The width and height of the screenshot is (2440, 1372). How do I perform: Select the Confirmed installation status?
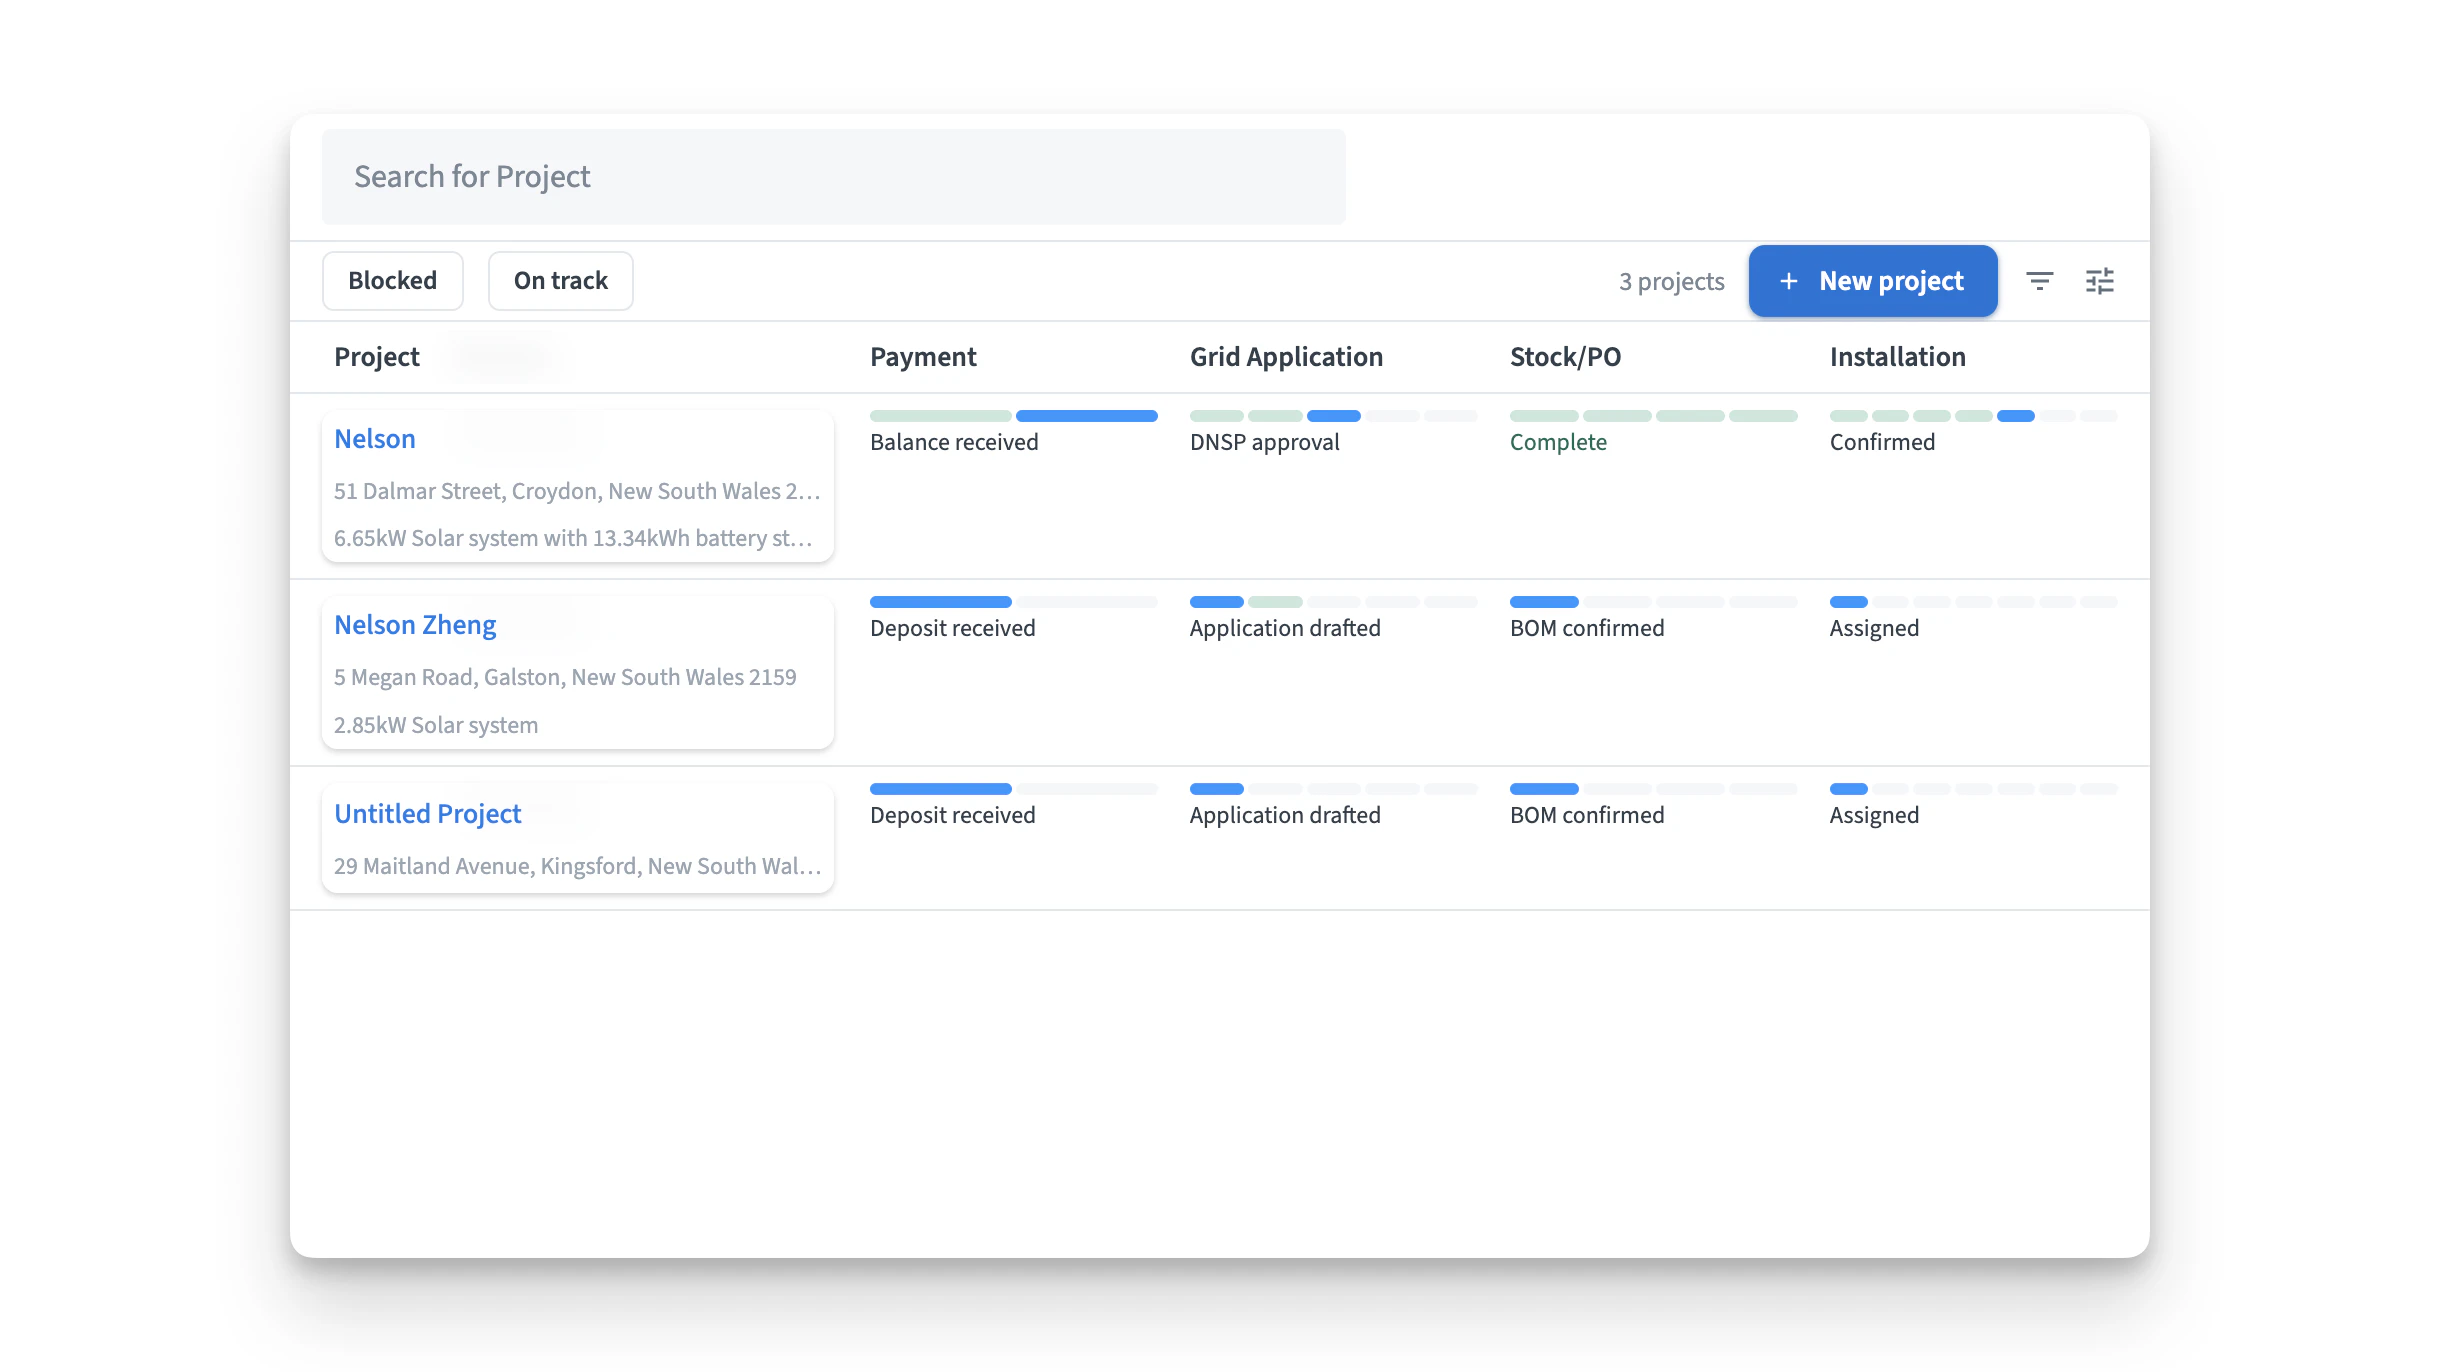tap(1882, 442)
